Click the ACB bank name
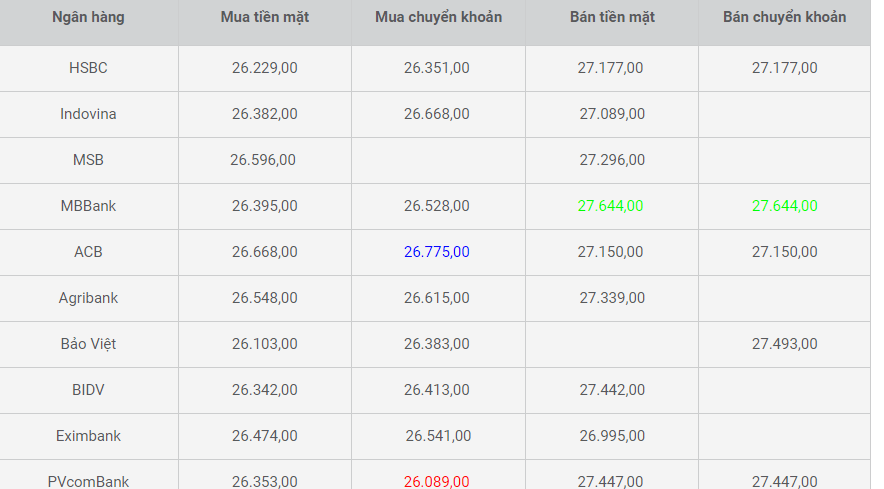Viewport: 884px width, 489px height. coord(88,252)
